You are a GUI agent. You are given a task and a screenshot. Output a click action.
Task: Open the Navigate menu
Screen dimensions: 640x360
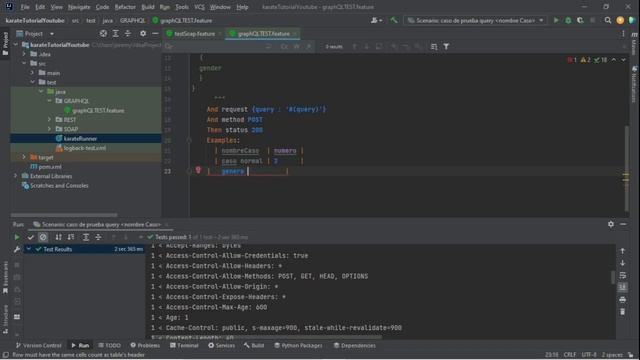(x=79, y=7)
